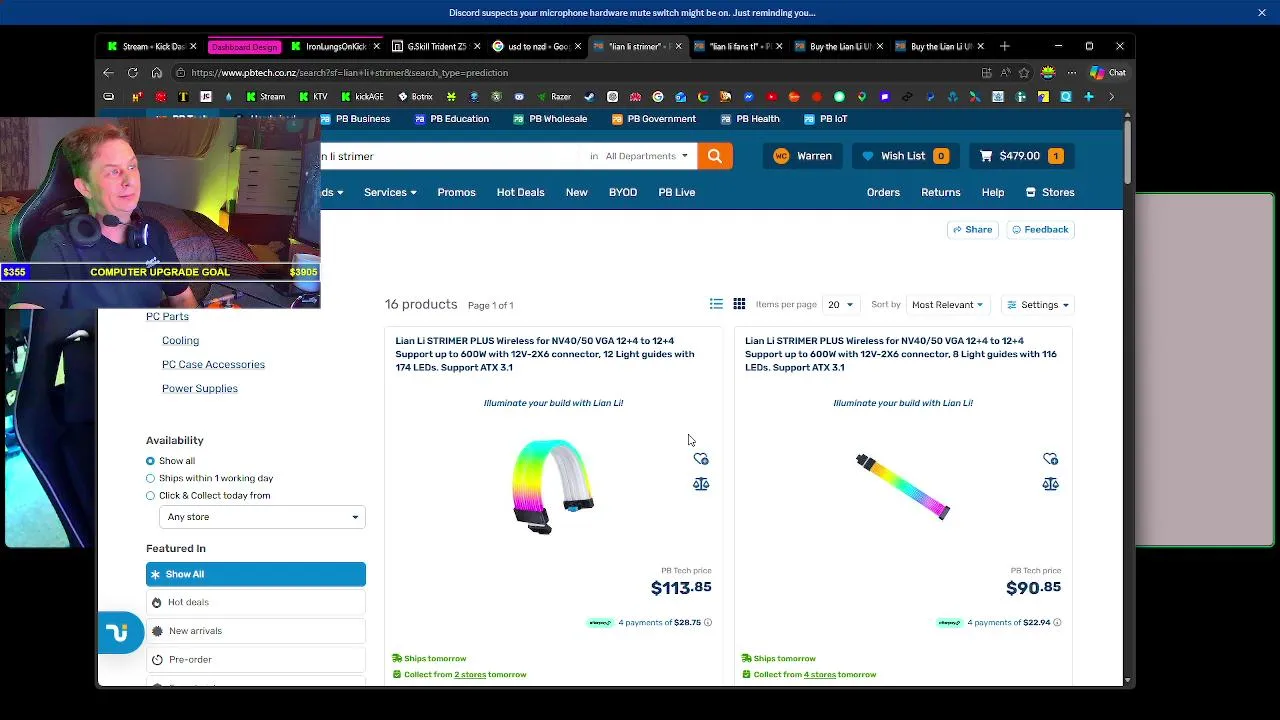Filter by New arrivals
This screenshot has height=720, width=1280.
256,631
